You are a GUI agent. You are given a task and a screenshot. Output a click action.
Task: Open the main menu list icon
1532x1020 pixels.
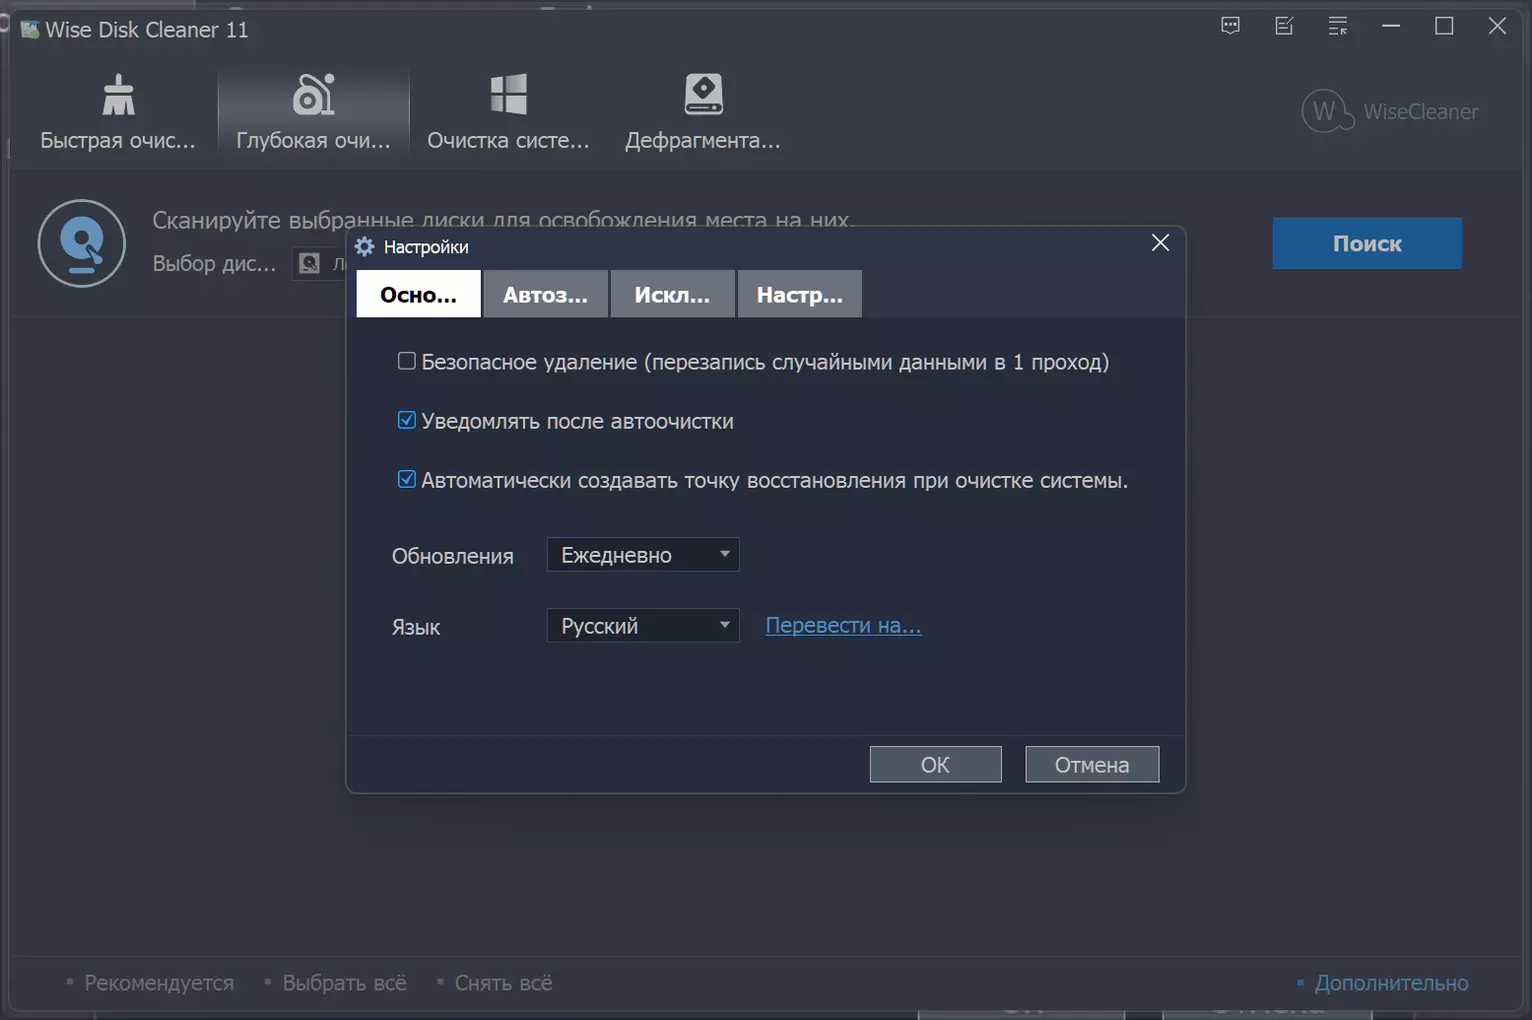tap(1338, 26)
